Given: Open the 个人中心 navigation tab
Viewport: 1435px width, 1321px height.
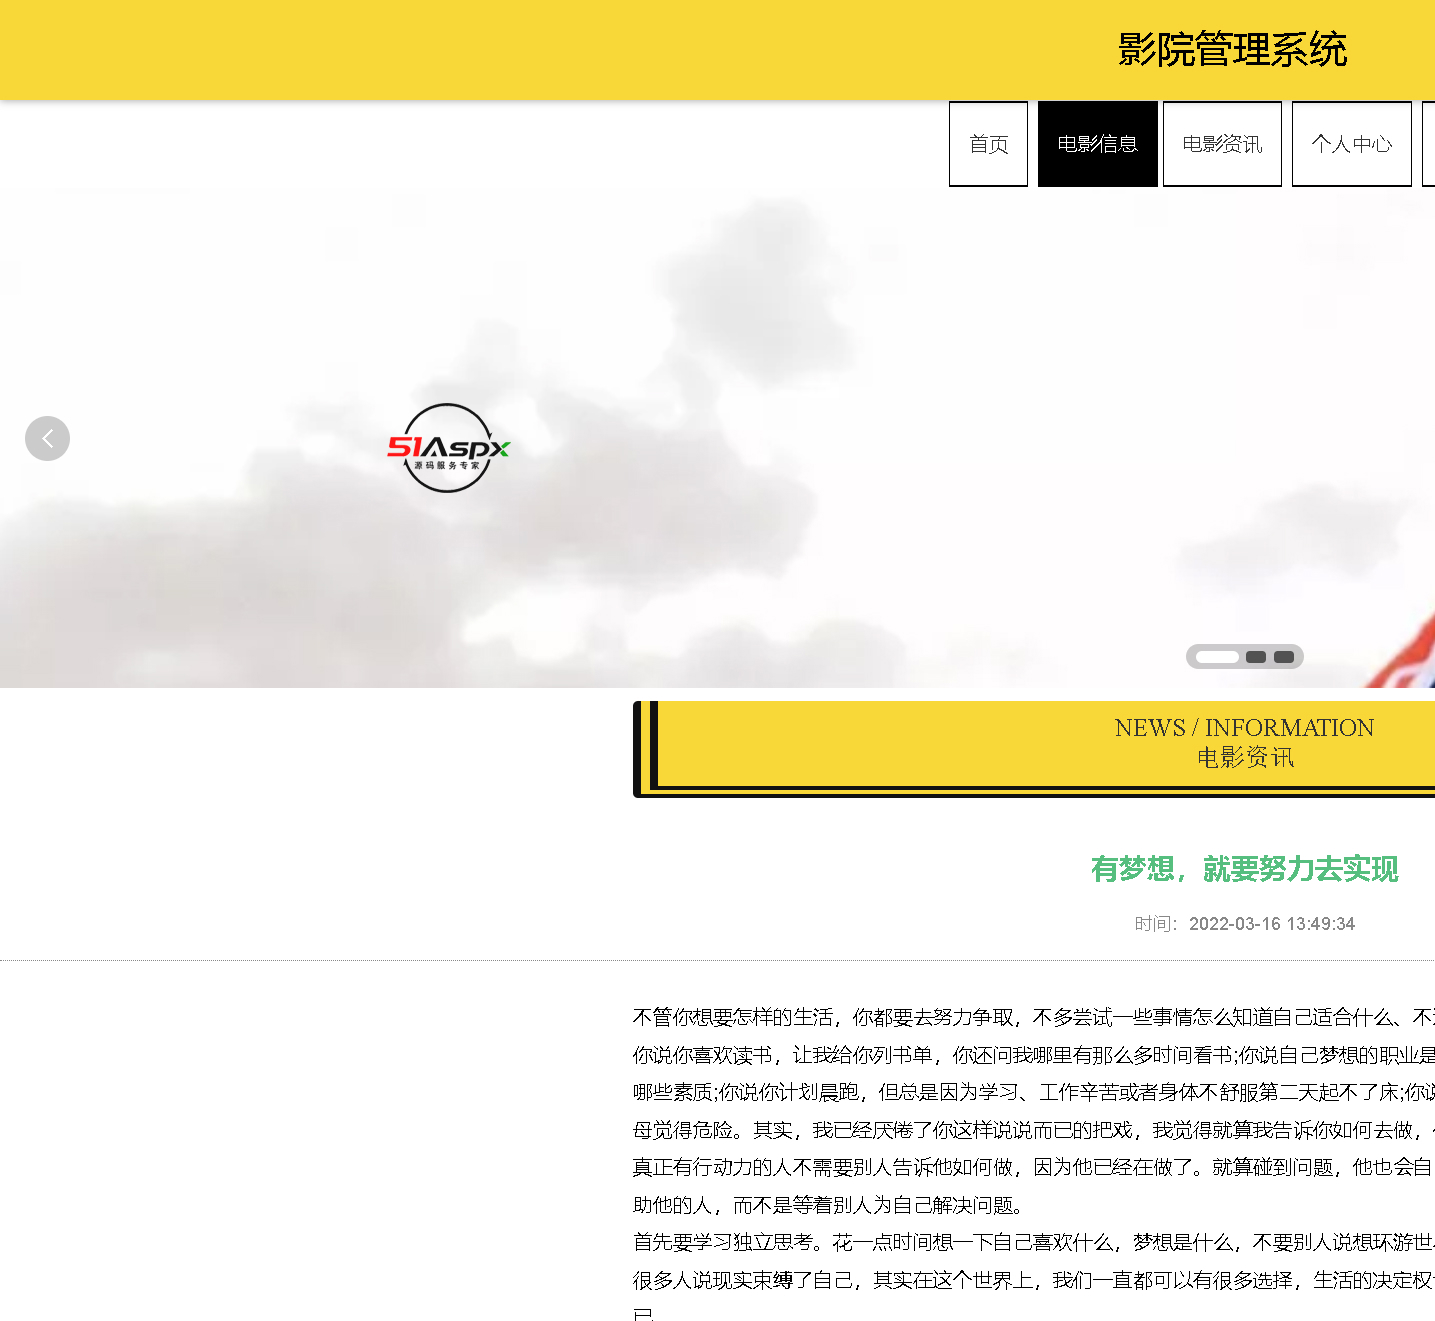Looking at the screenshot, I should (x=1351, y=144).
